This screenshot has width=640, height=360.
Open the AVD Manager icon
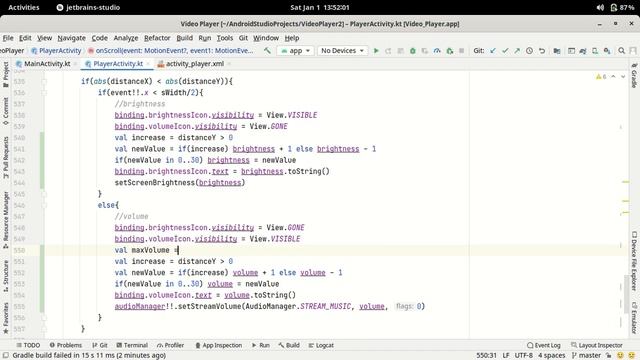pos(595,51)
